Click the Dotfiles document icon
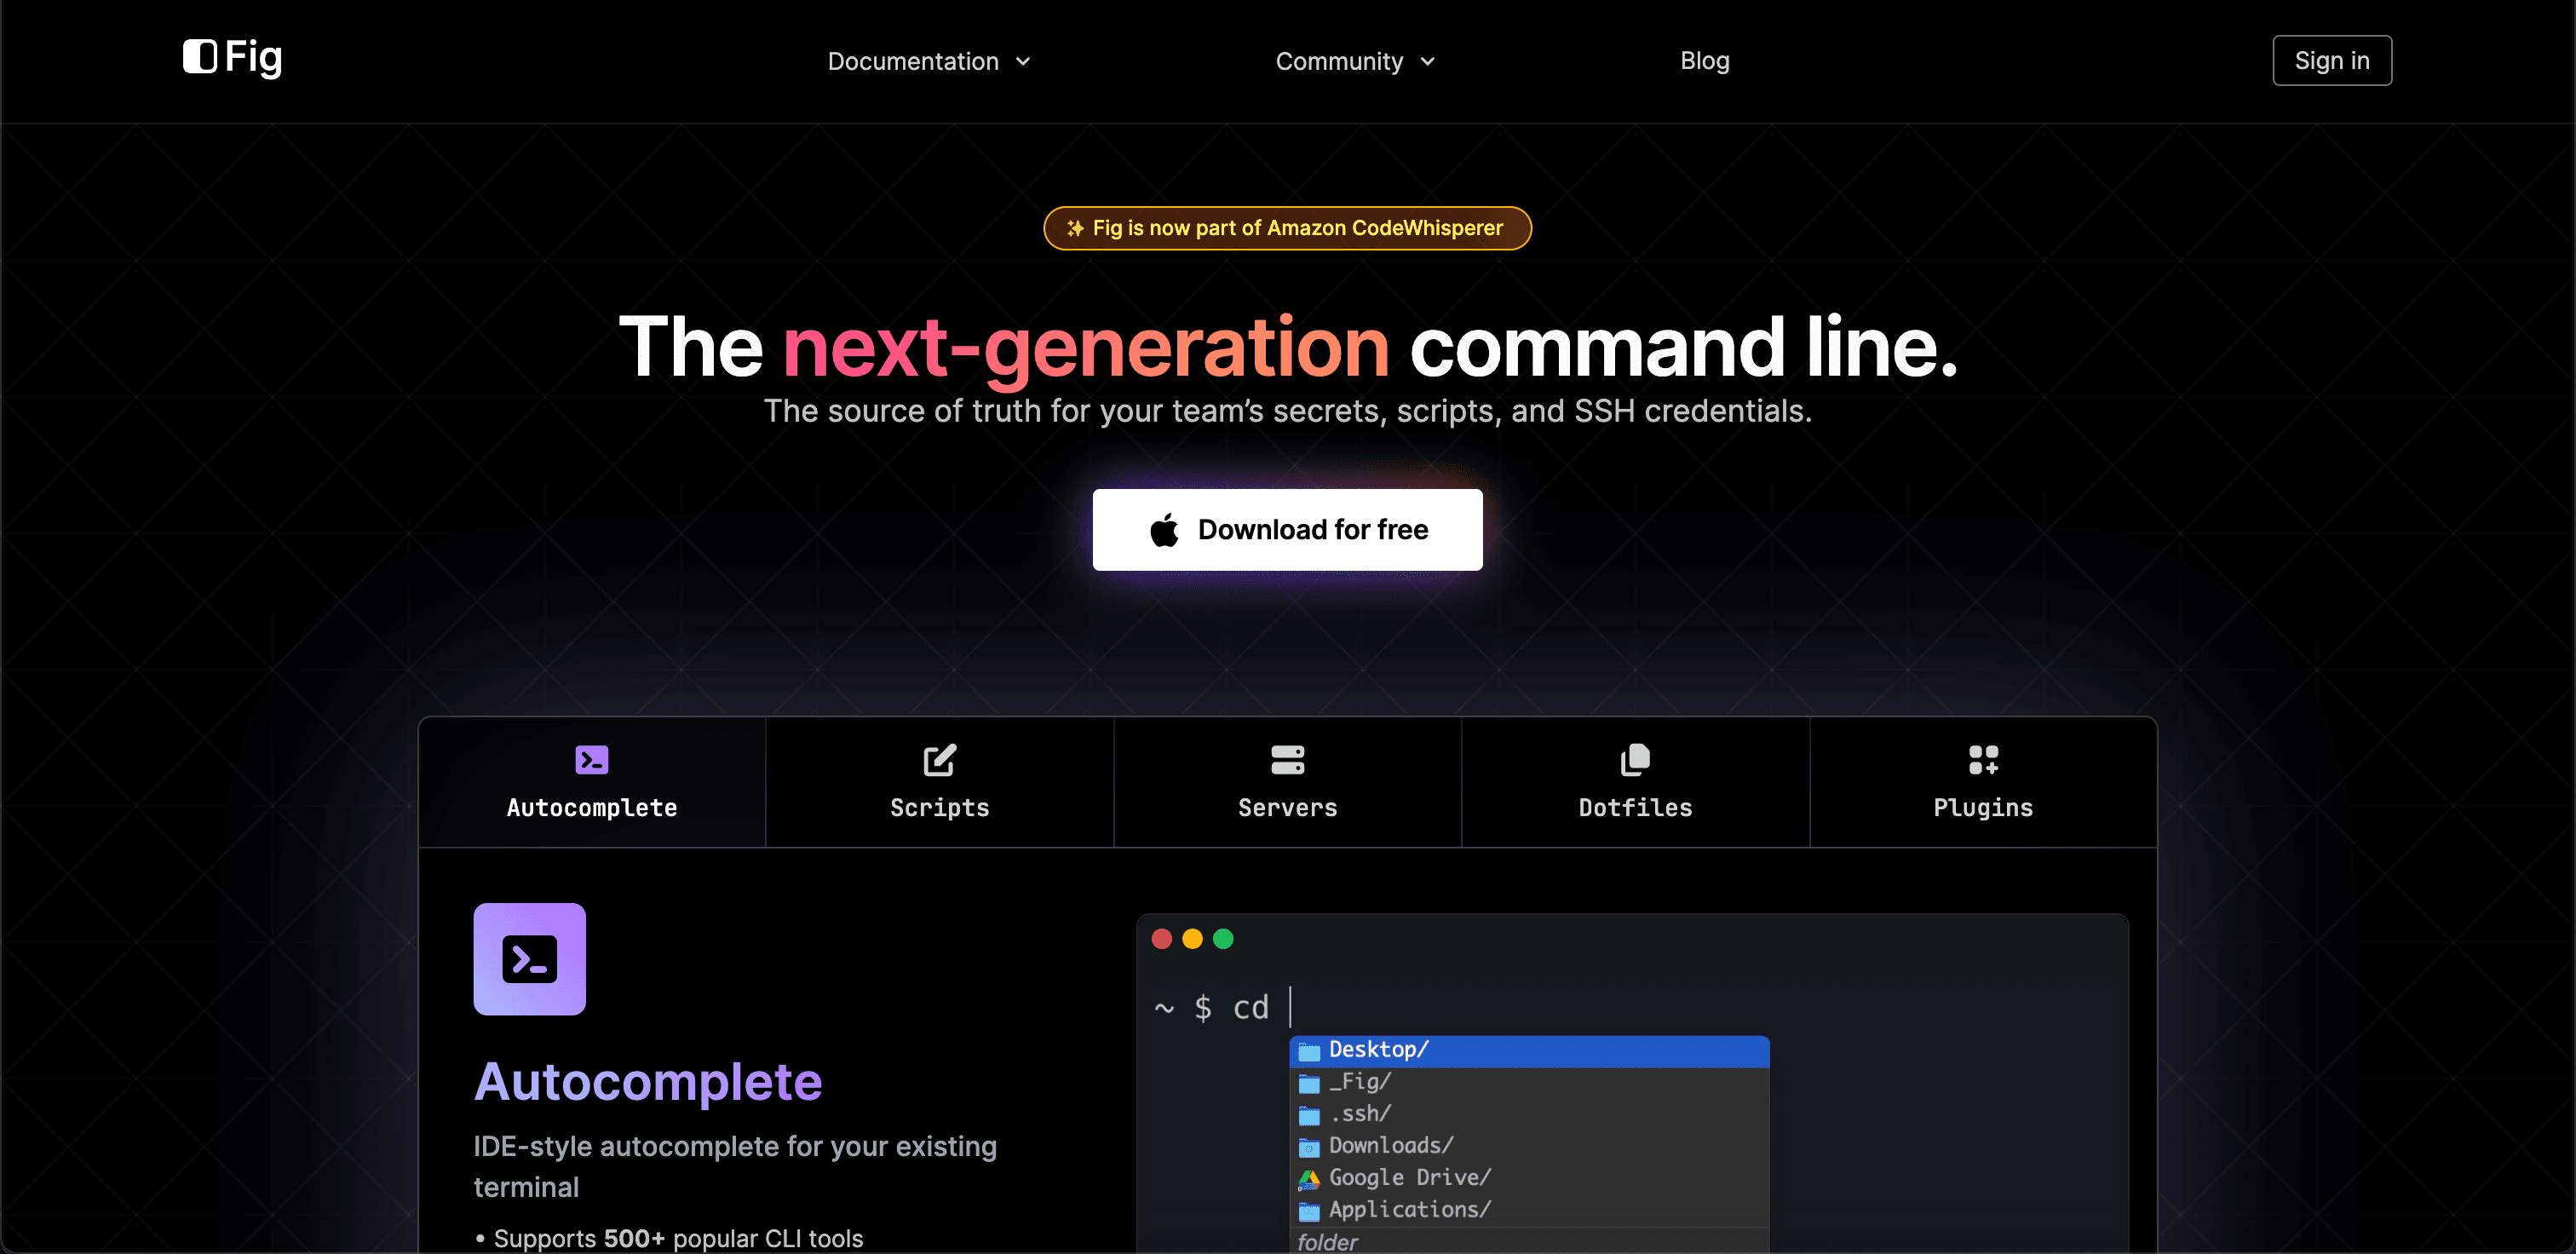This screenshot has height=1254, width=2576. (x=1634, y=759)
